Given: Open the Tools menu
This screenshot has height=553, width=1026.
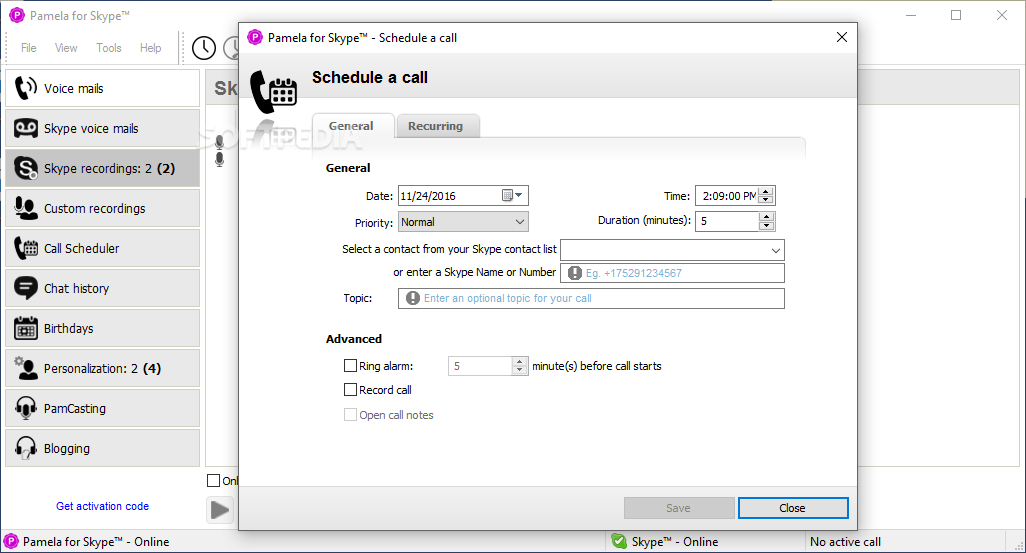Looking at the screenshot, I should coord(109,48).
